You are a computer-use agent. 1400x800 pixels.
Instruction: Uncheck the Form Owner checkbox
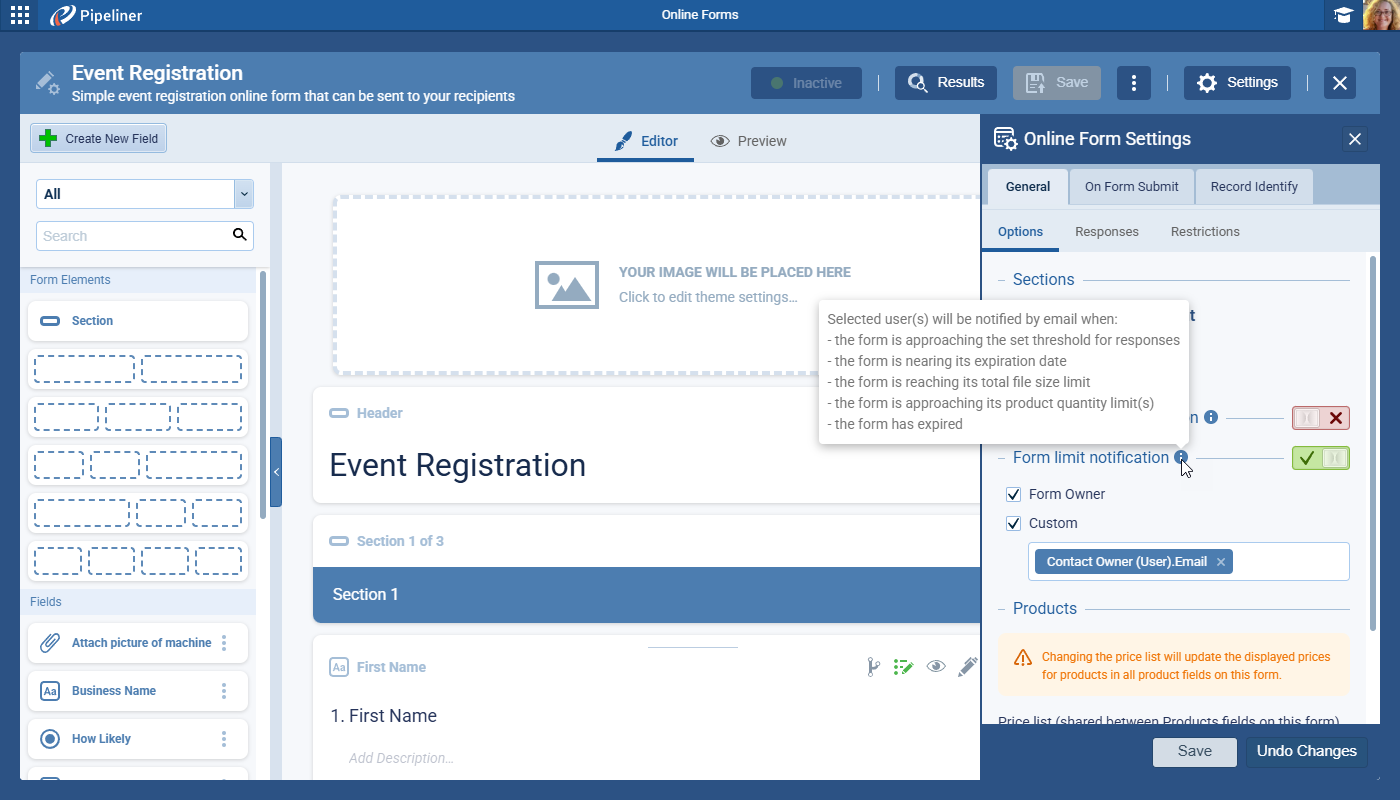[x=1014, y=494]
